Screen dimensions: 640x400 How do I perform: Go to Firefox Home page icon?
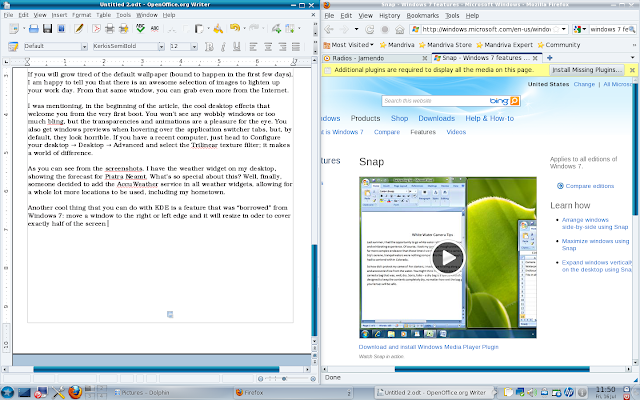pos(400,29)
